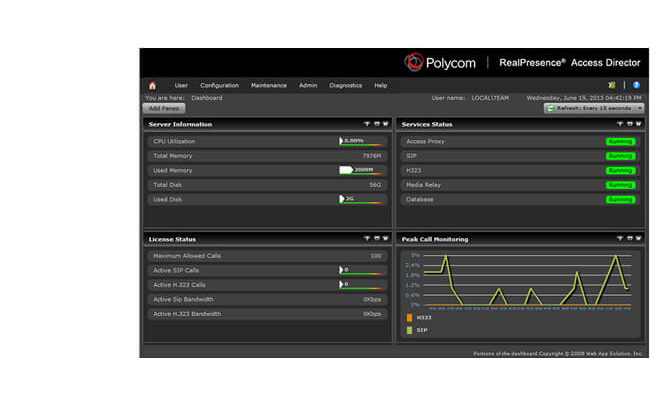This screenshot has height=400, width=650.
Task: Click the CPU Utilization label
Action: click(174, 142)
